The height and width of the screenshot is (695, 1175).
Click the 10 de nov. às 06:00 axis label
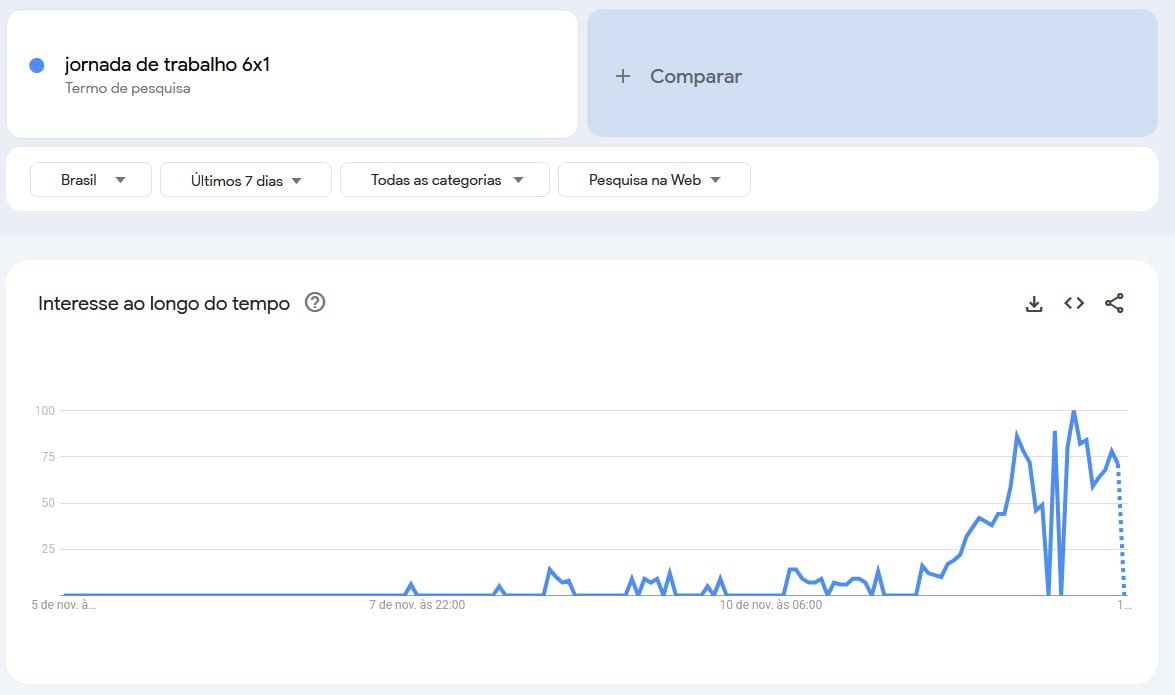point(770,604)
